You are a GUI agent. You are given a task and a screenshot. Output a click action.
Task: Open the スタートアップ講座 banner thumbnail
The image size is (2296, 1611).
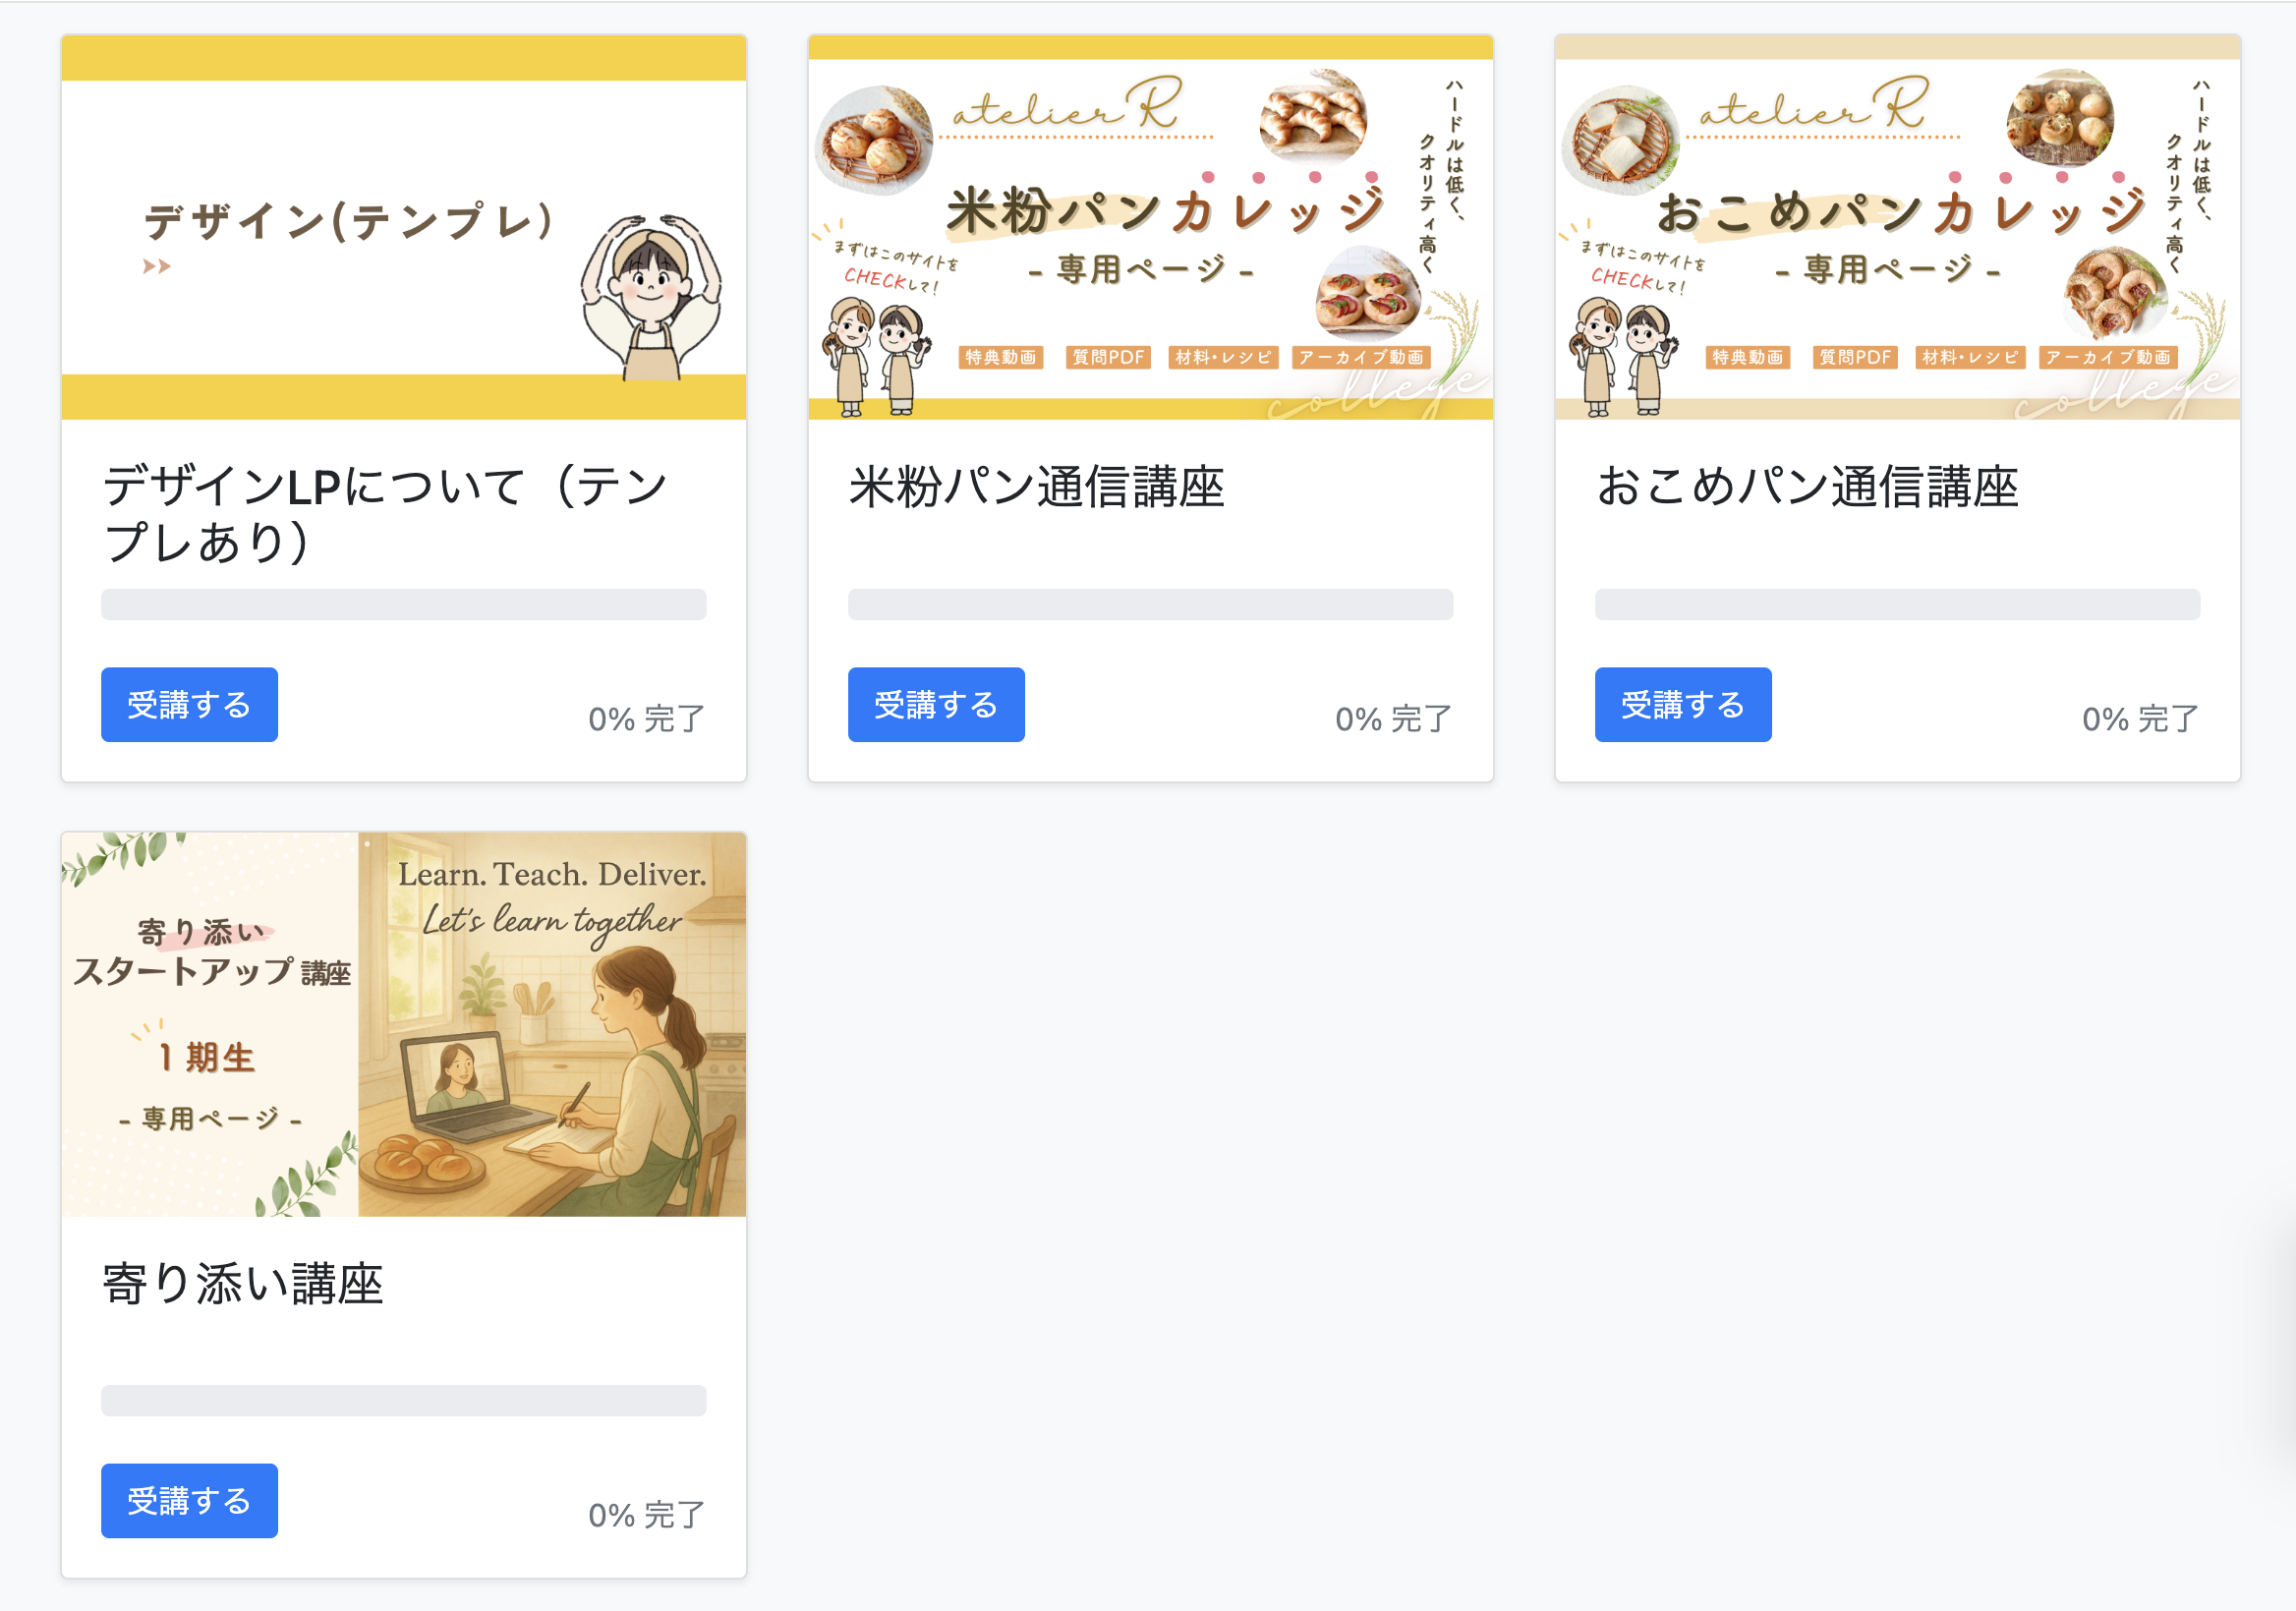(x=404, y=1025)
